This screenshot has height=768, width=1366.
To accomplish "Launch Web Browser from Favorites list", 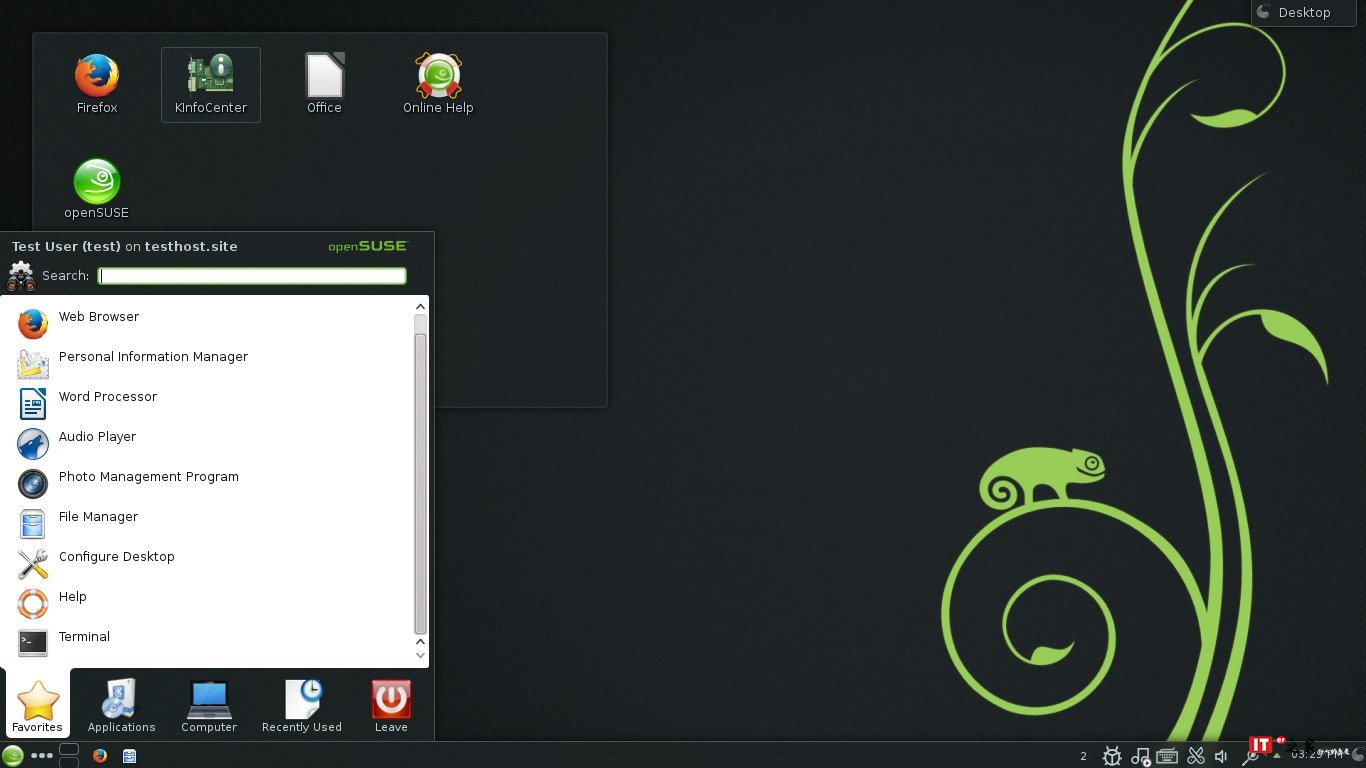I will point(98,317).
